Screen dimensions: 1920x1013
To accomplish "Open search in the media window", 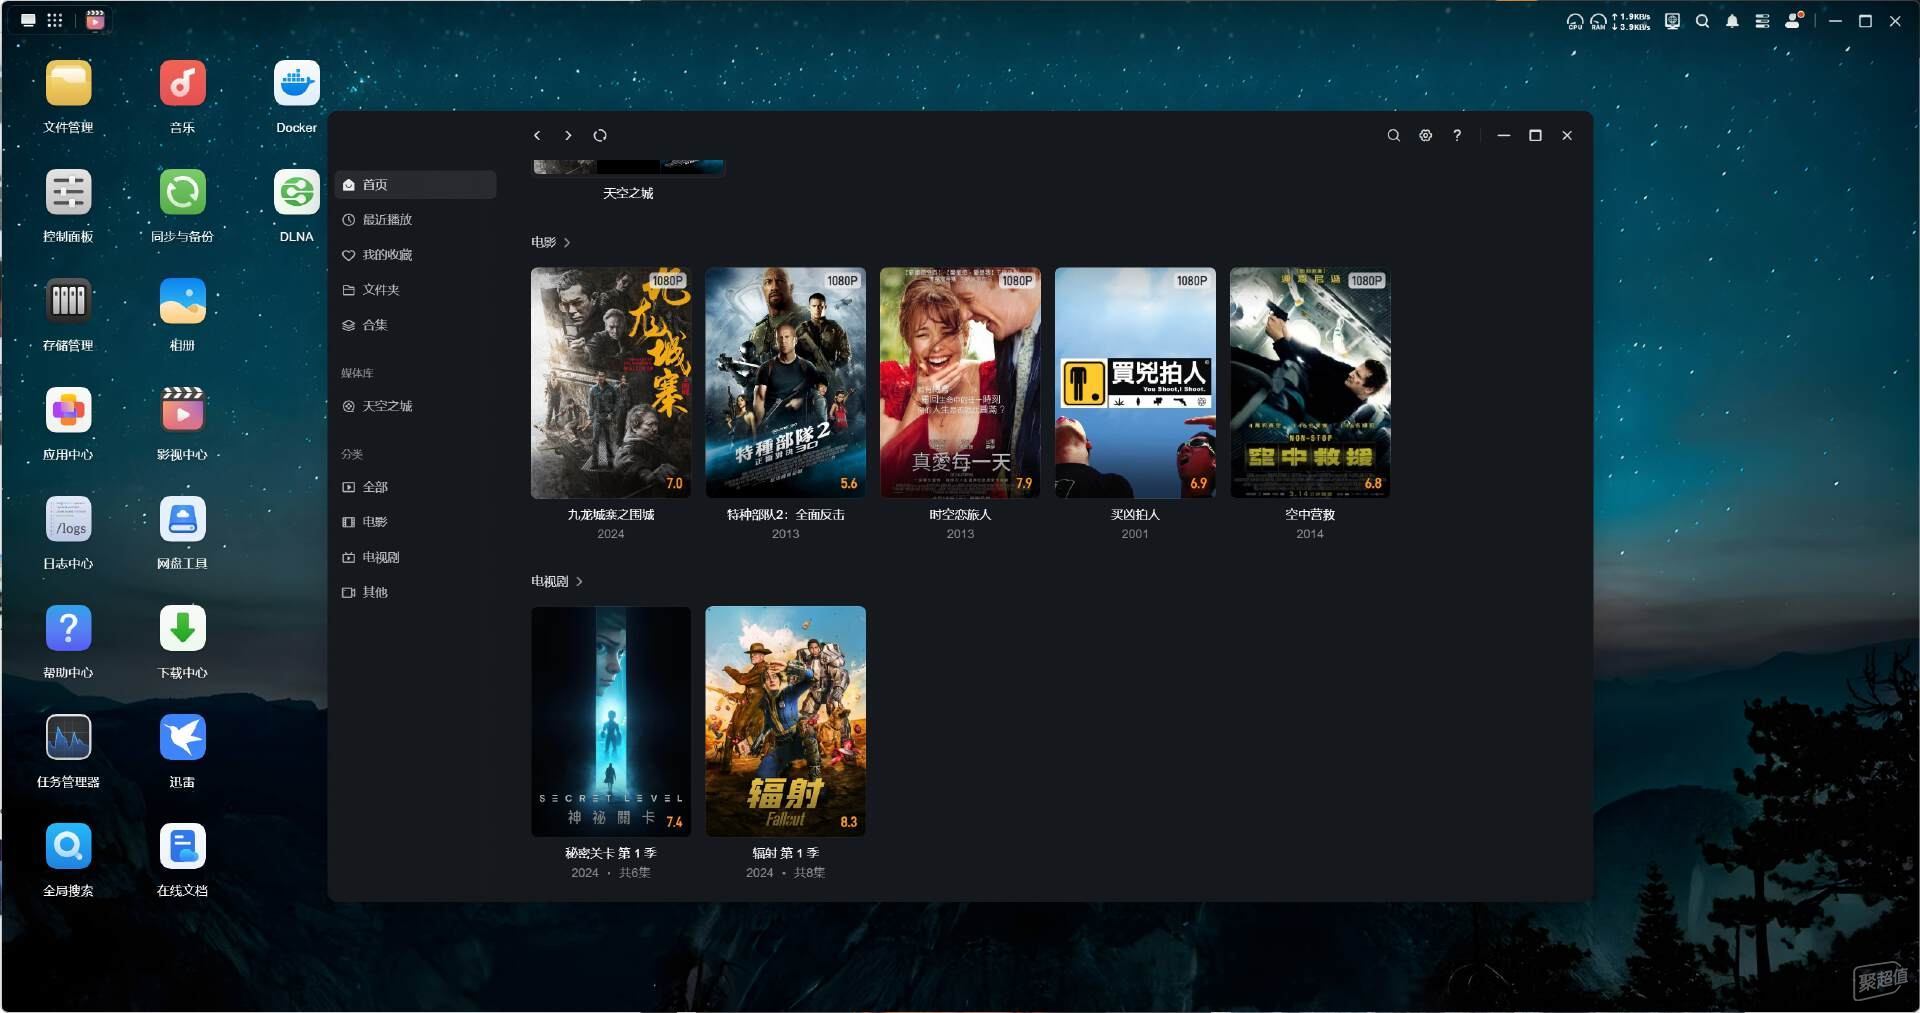I will coord(1393,136).
